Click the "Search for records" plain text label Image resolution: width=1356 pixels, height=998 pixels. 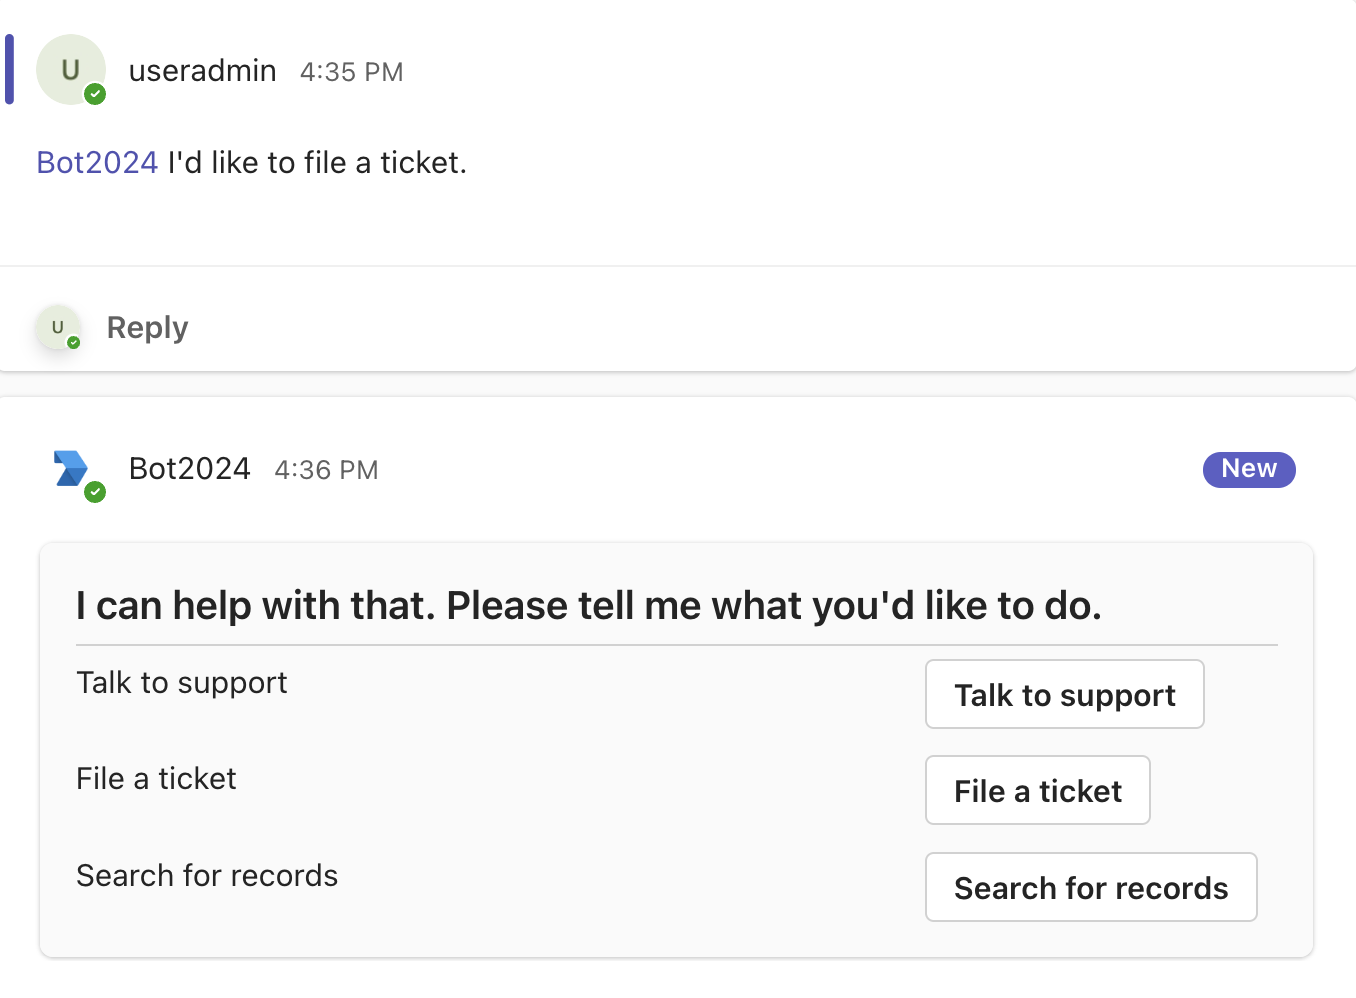[207, 875]
